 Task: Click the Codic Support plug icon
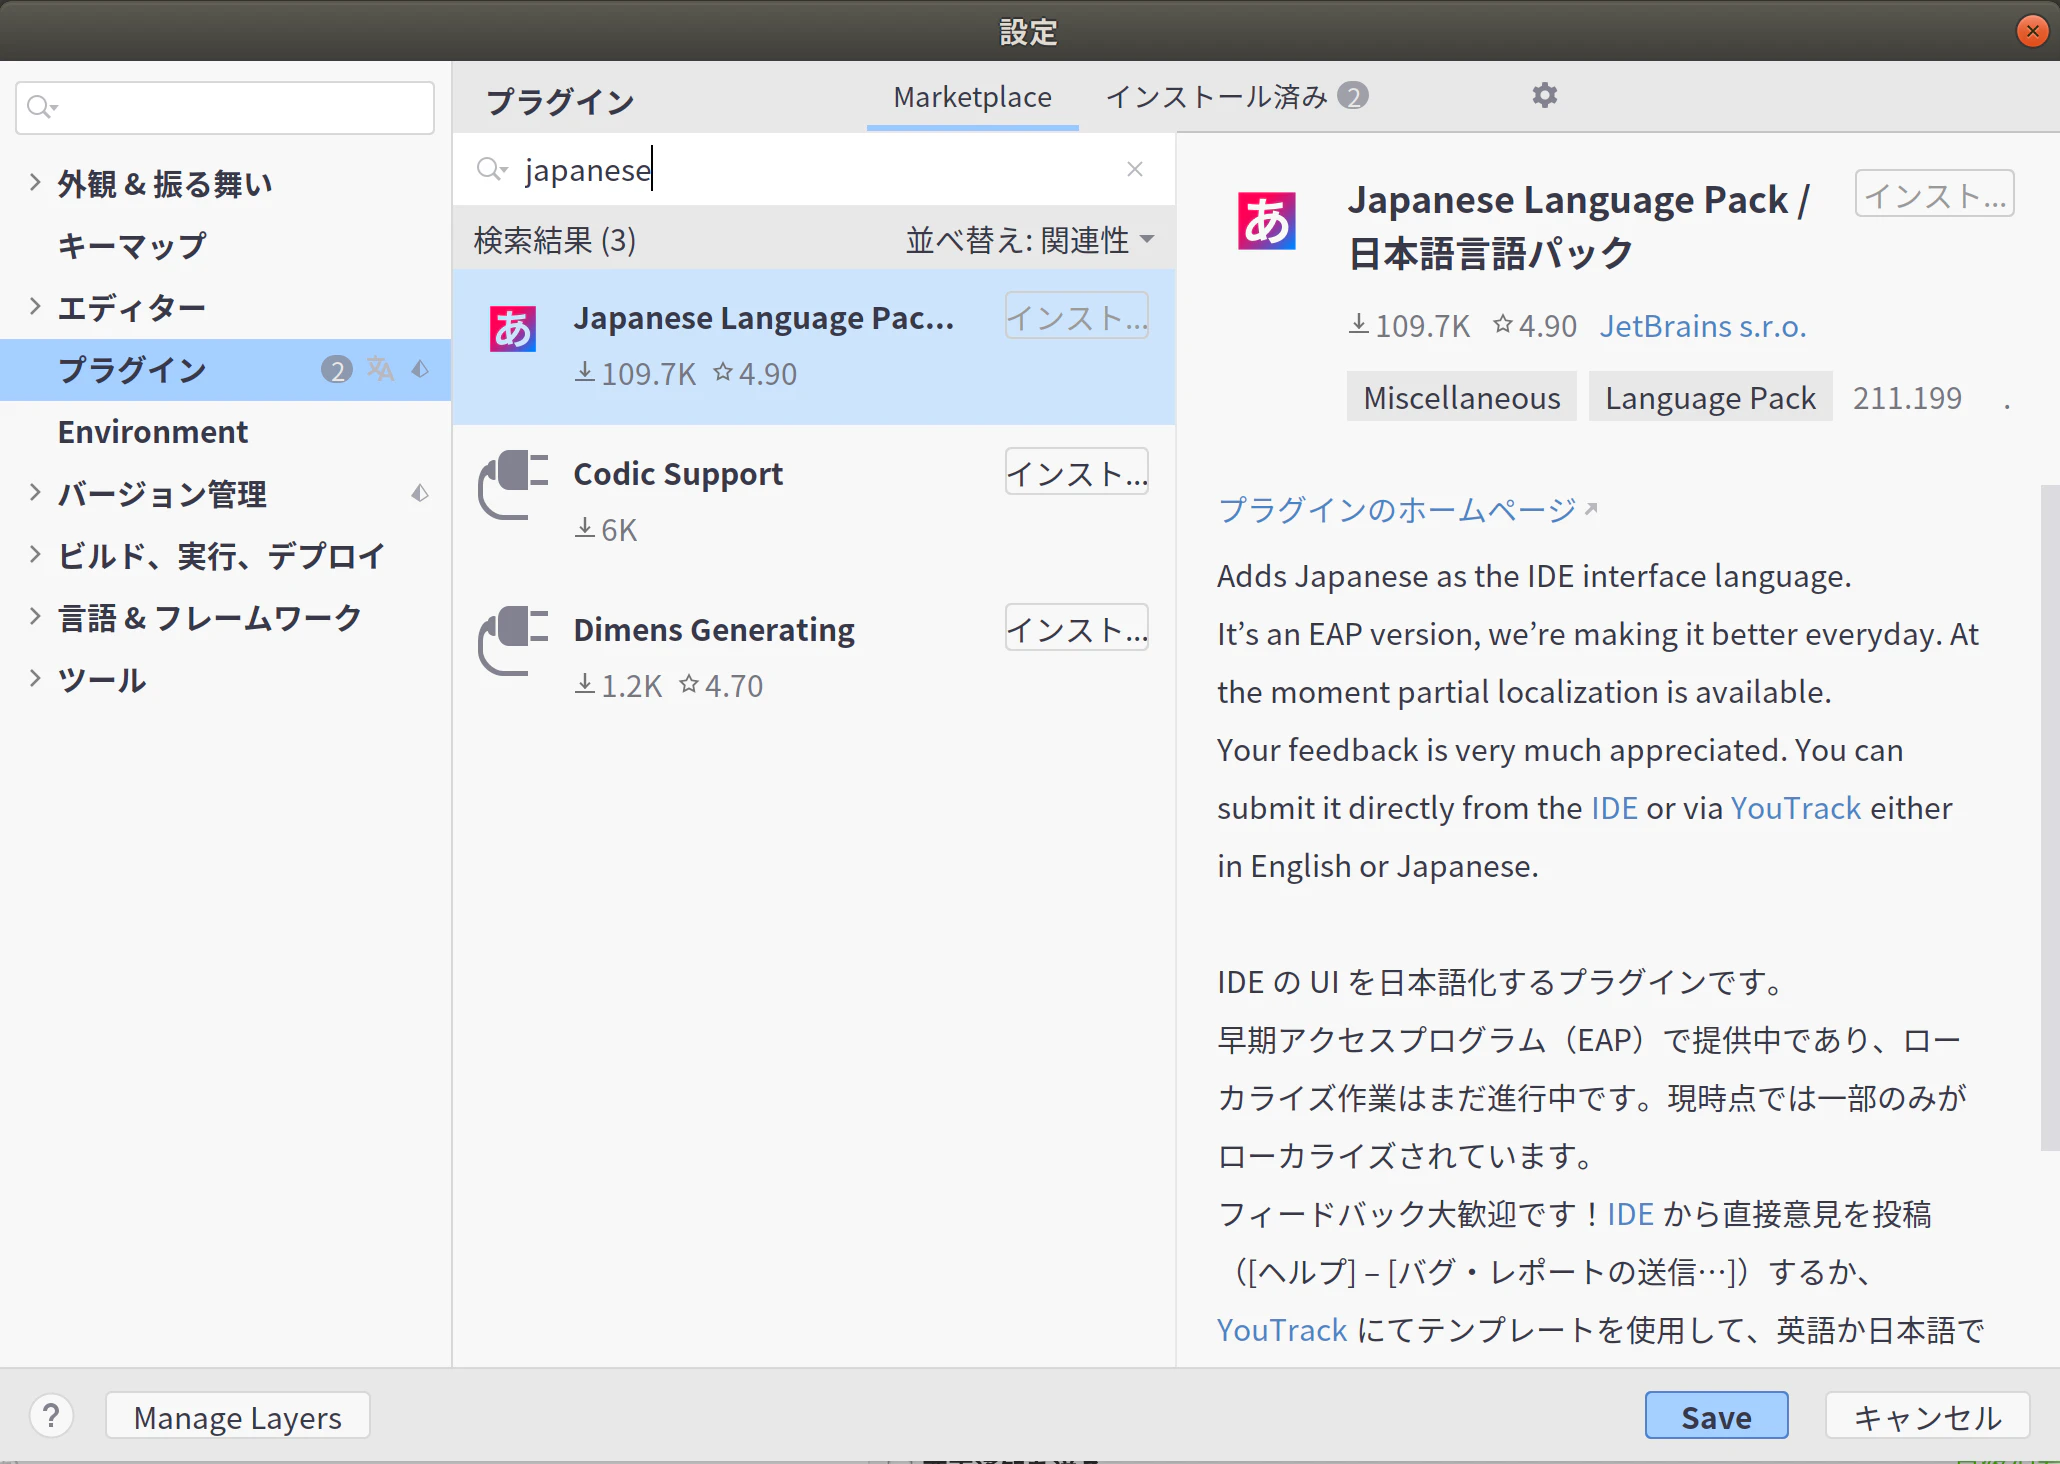coord(513,485)
